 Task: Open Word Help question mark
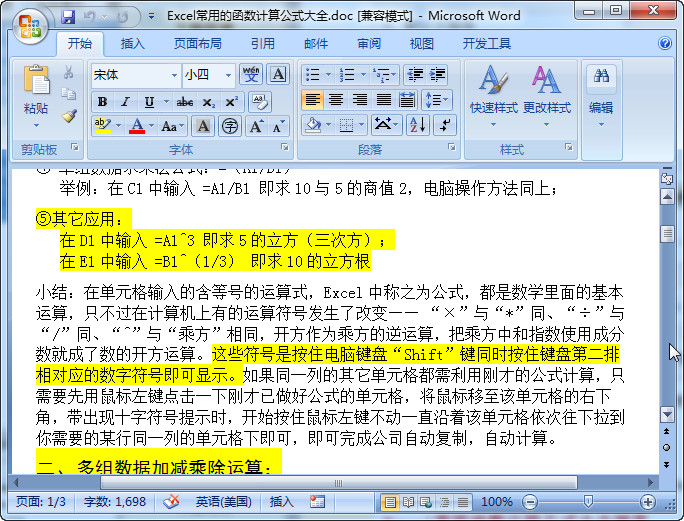pyautogui.click(x=665, y=43)
